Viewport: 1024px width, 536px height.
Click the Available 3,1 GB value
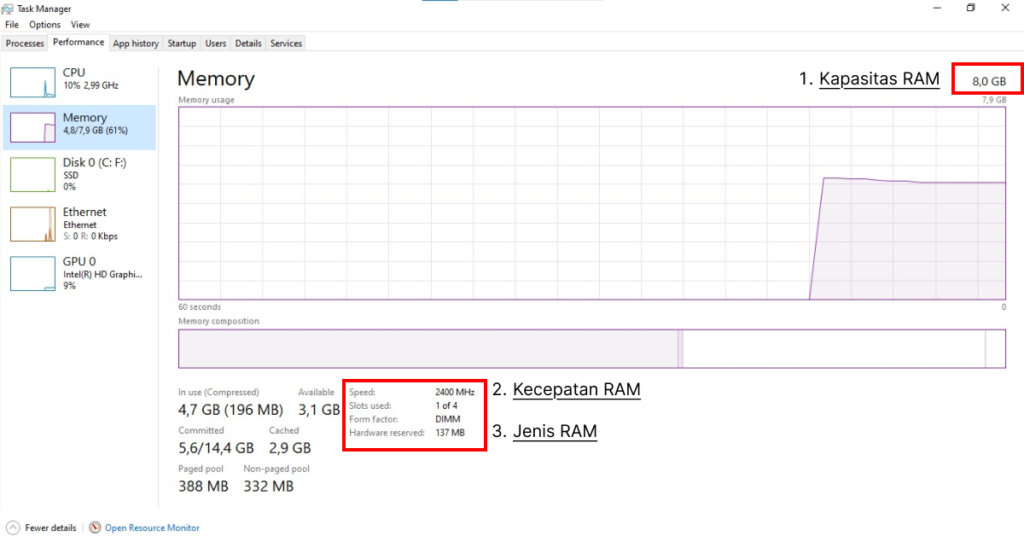319,410
